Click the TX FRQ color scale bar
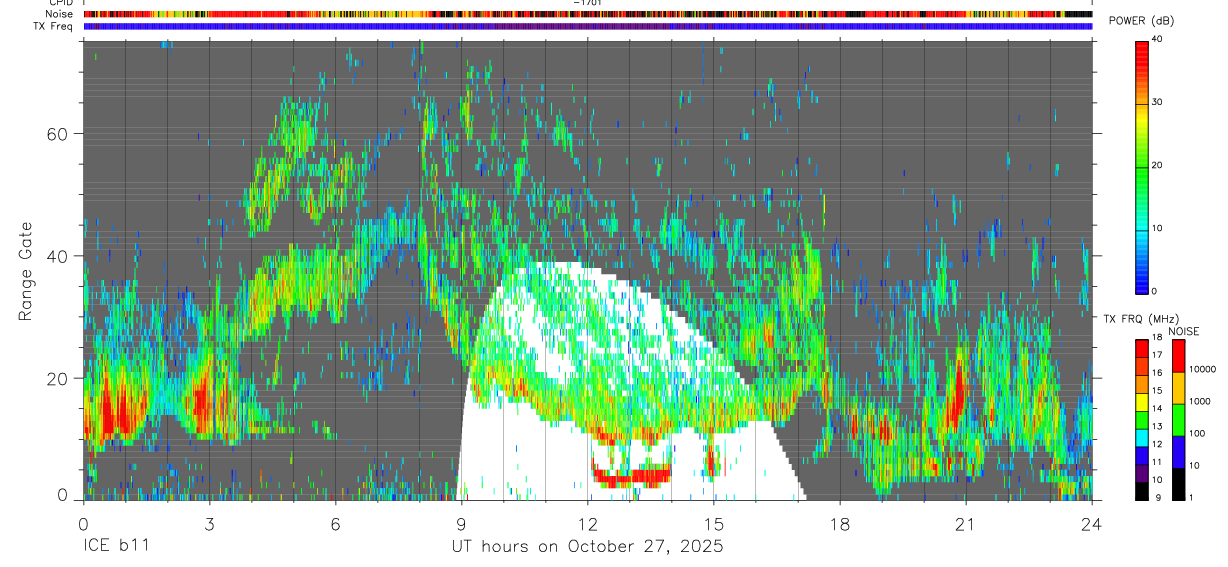The height and width of the screenshot is (567, 1228). pos(1142,419)
